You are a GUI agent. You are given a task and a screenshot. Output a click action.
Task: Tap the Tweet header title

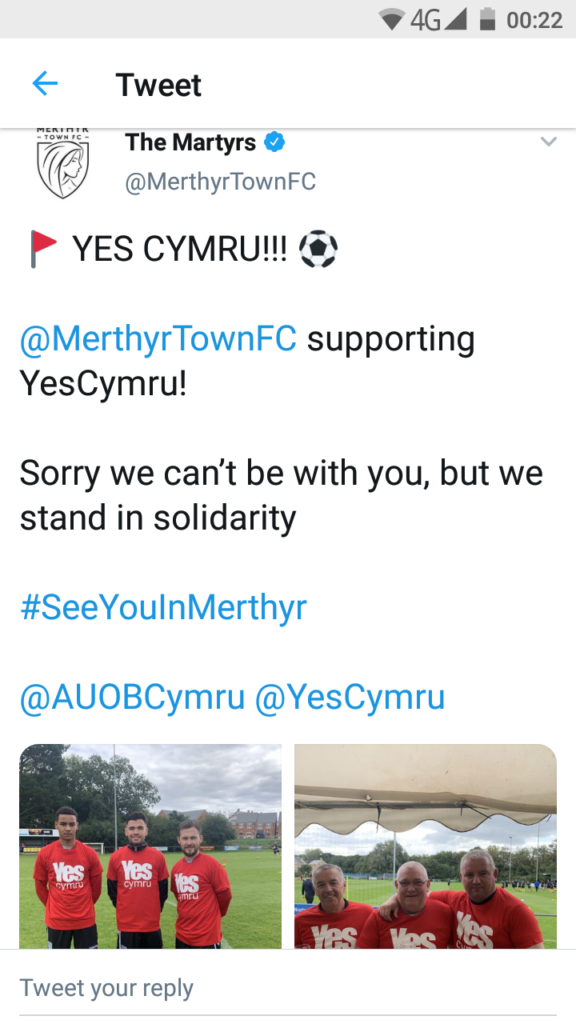159,85
